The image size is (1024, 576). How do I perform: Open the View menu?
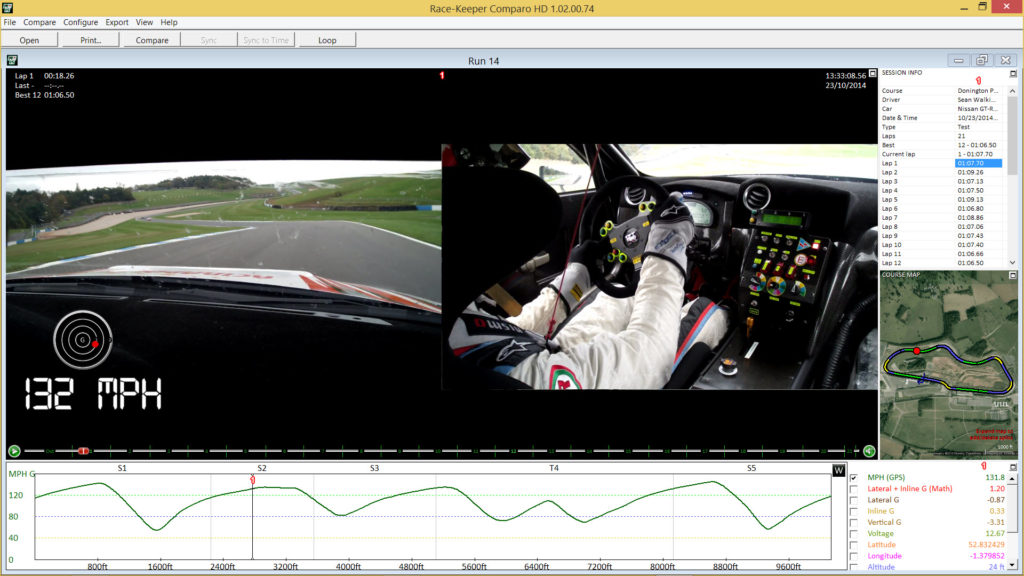point(144,22)
